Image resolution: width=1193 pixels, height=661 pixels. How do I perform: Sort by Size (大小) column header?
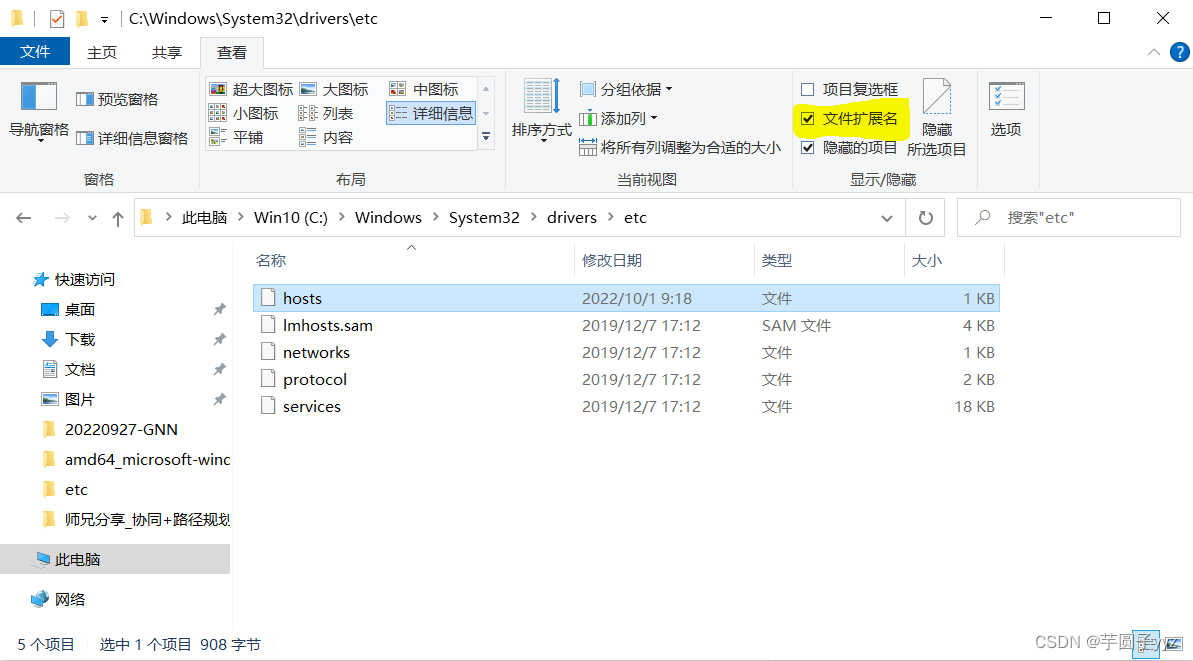coord(954,260)
